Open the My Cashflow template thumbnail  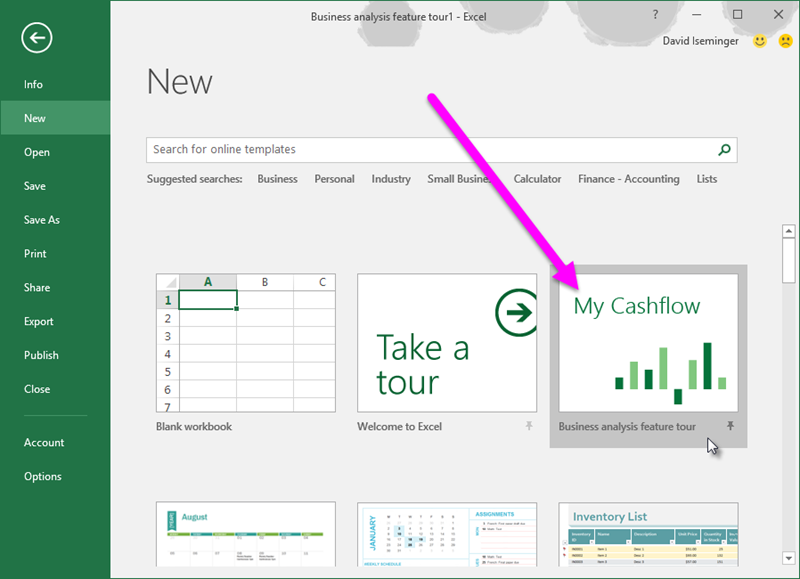point(648,343)
